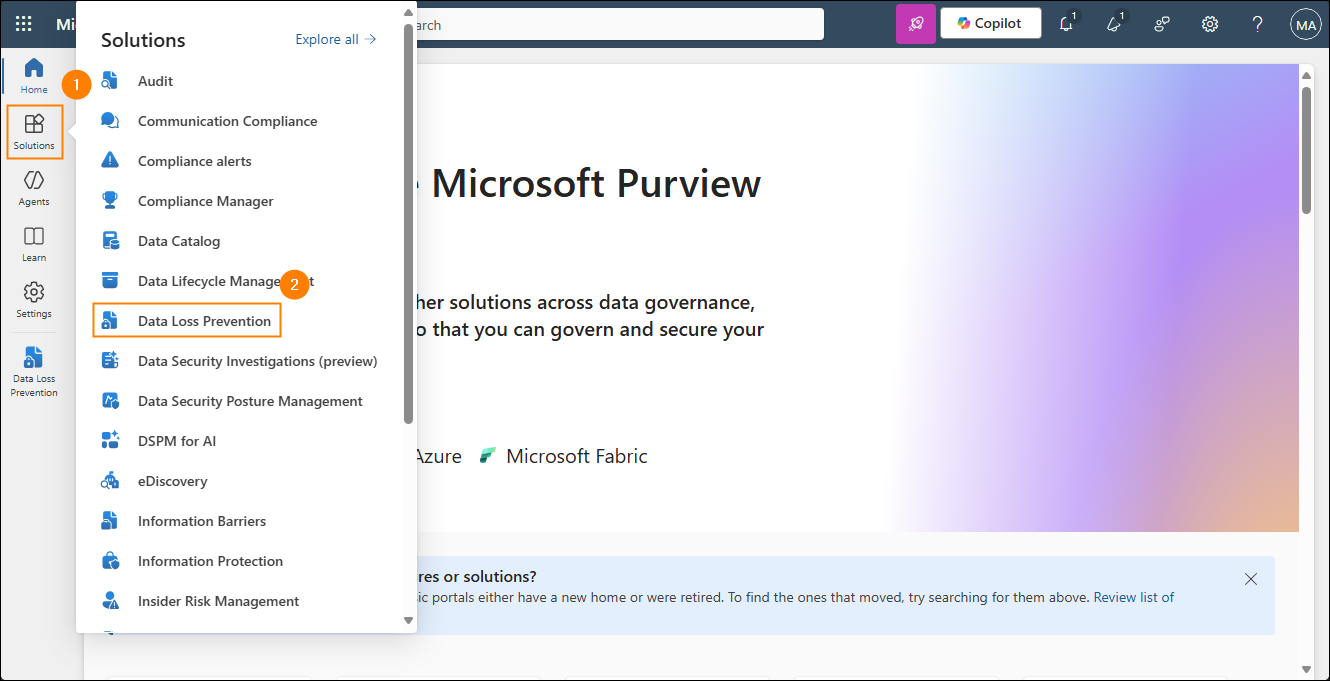This screenshot has height=681, width=1330.
Task: Open Learn in the left rail
Action: coord(34,244)
